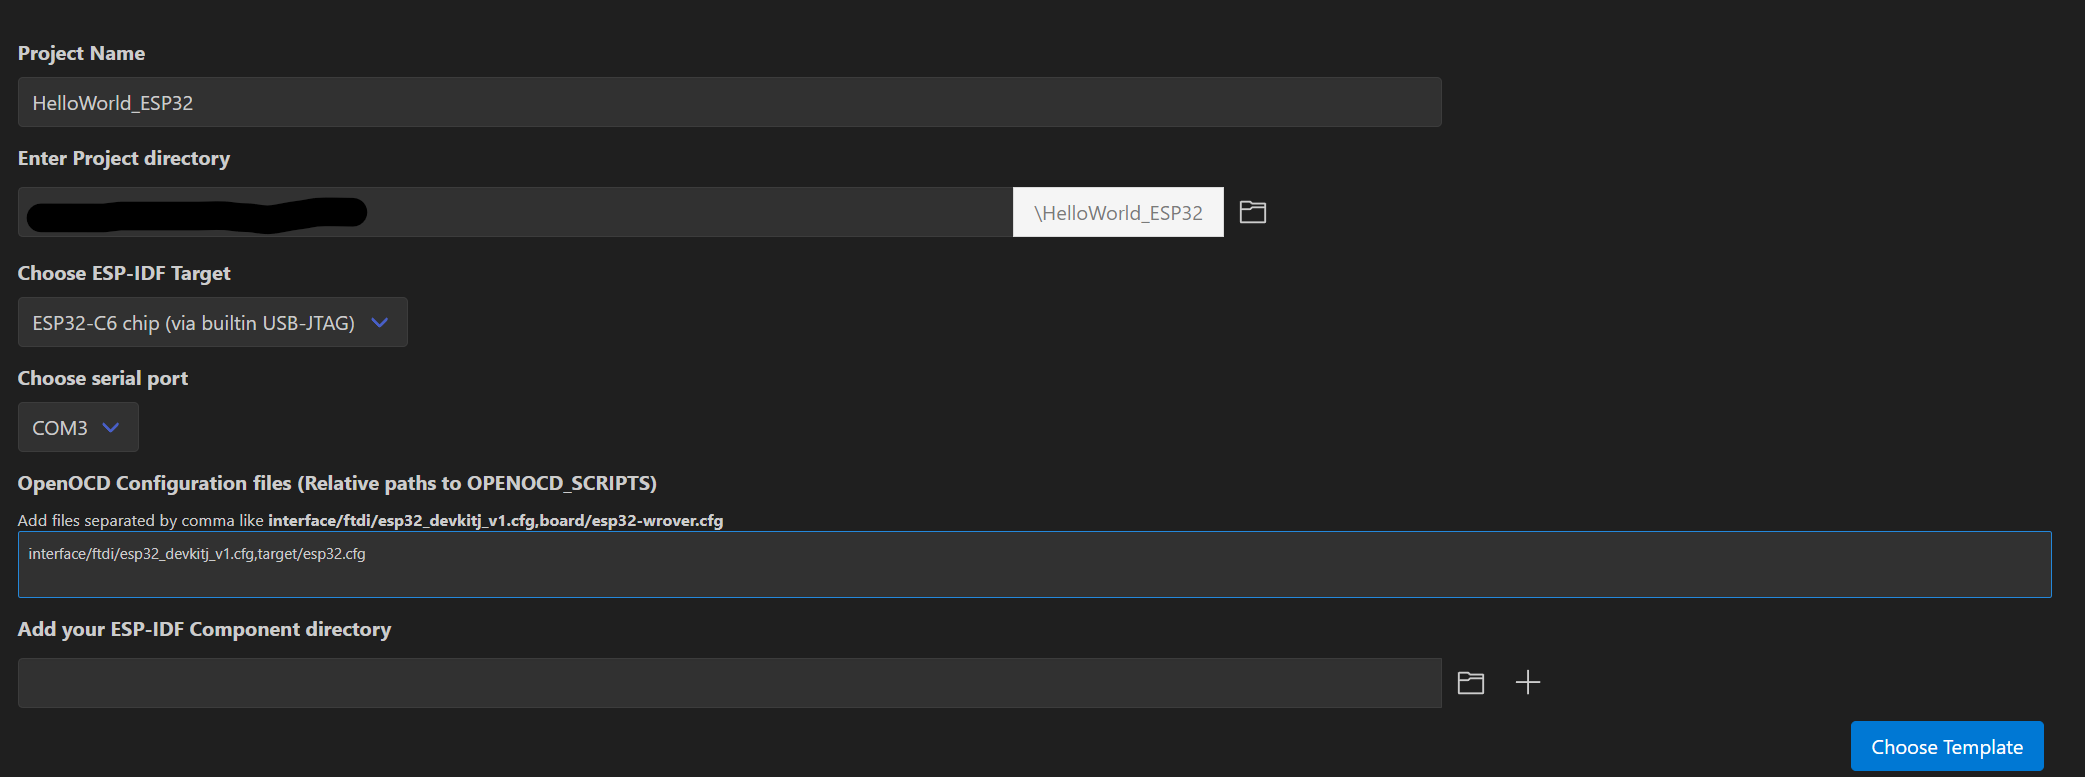Click the folder icon beside the component directory field
2085x777 pixels.
pyautogui.click(x=1470, y=683)
